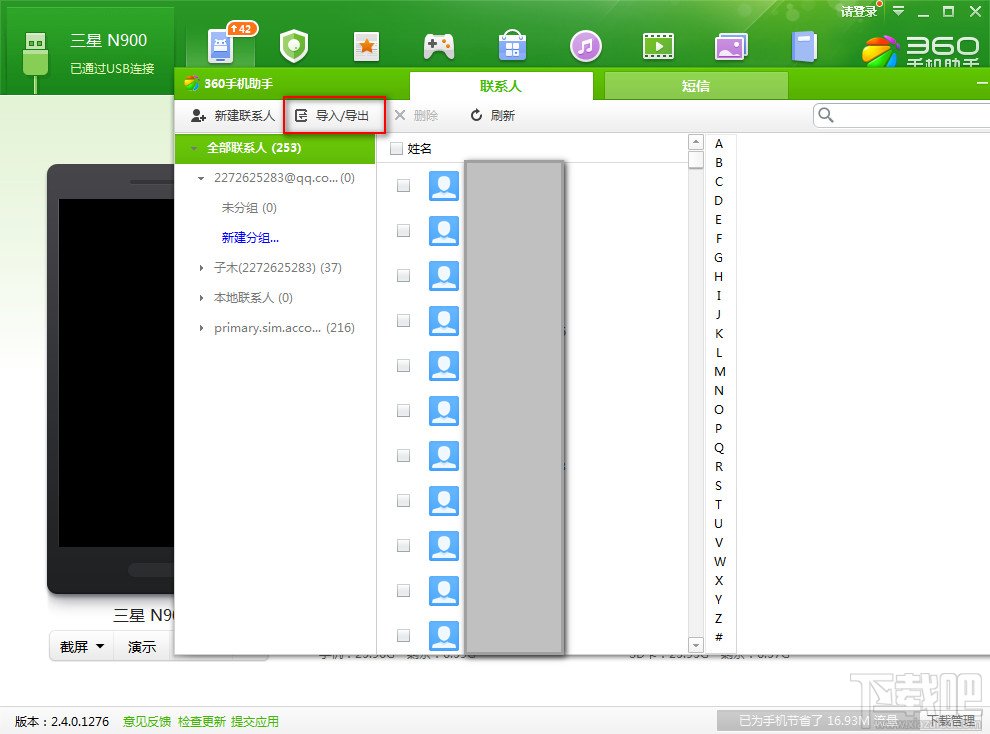The image size is (990, 734).
Task: Check the third contact row checkbox
Action: (x=403, y=275)
